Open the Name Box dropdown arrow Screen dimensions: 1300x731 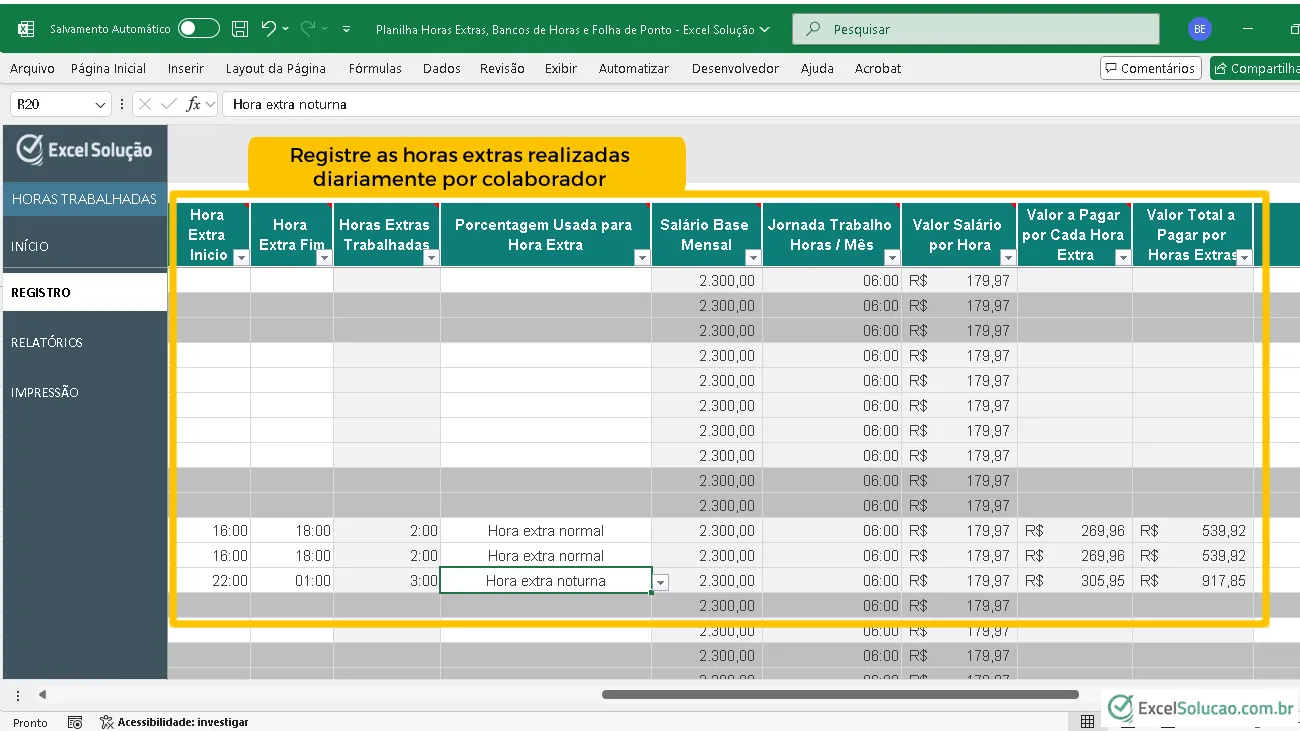100,104
